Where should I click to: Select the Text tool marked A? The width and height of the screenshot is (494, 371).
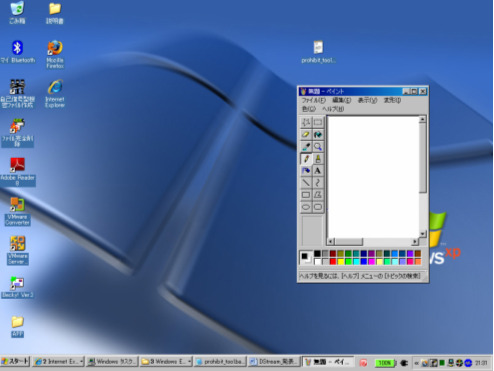(318, 171)
